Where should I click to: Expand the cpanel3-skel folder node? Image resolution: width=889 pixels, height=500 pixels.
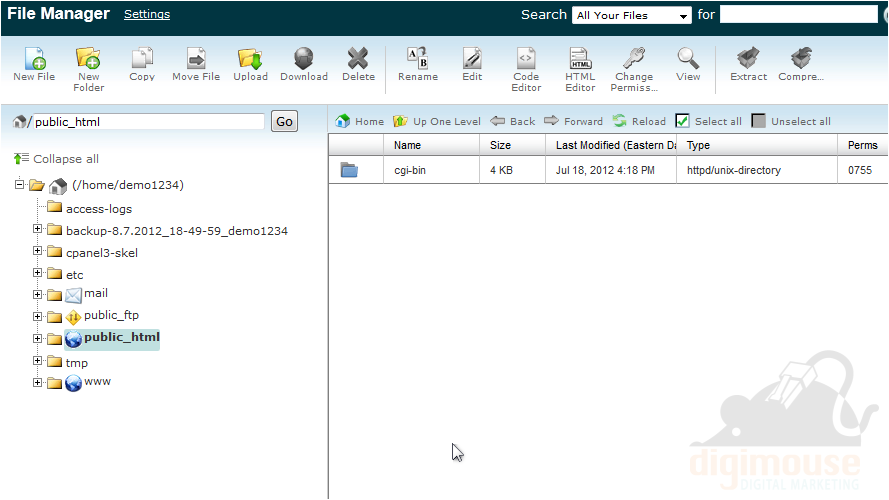[37, 251]
